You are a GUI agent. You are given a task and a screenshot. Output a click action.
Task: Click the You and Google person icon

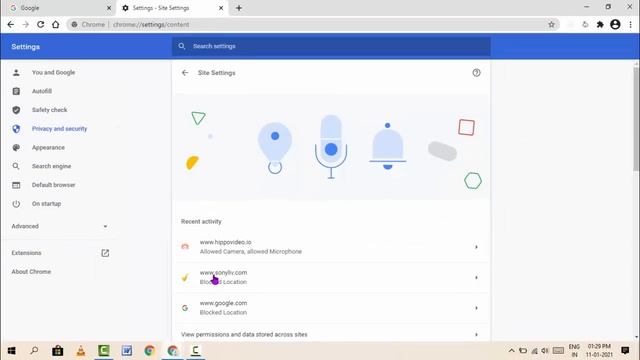(x=16, y=72)
